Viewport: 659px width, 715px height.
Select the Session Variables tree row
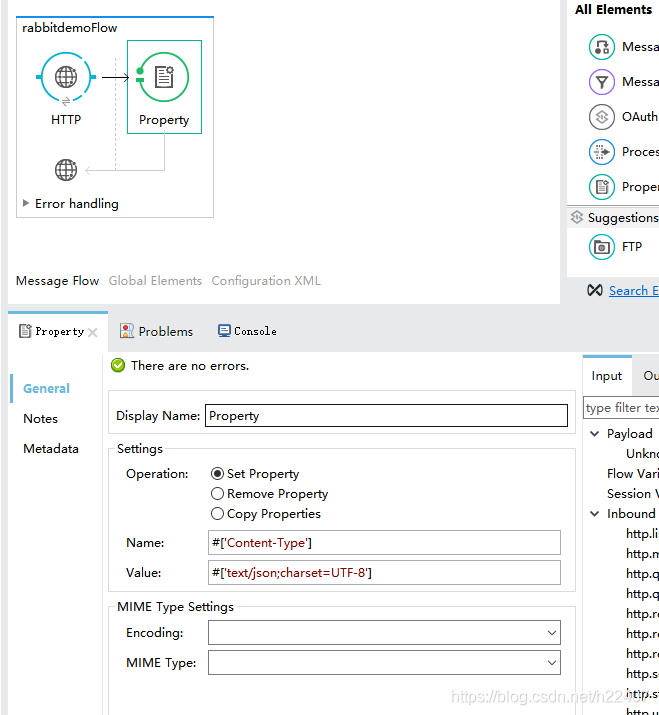(x=633, y=494)
